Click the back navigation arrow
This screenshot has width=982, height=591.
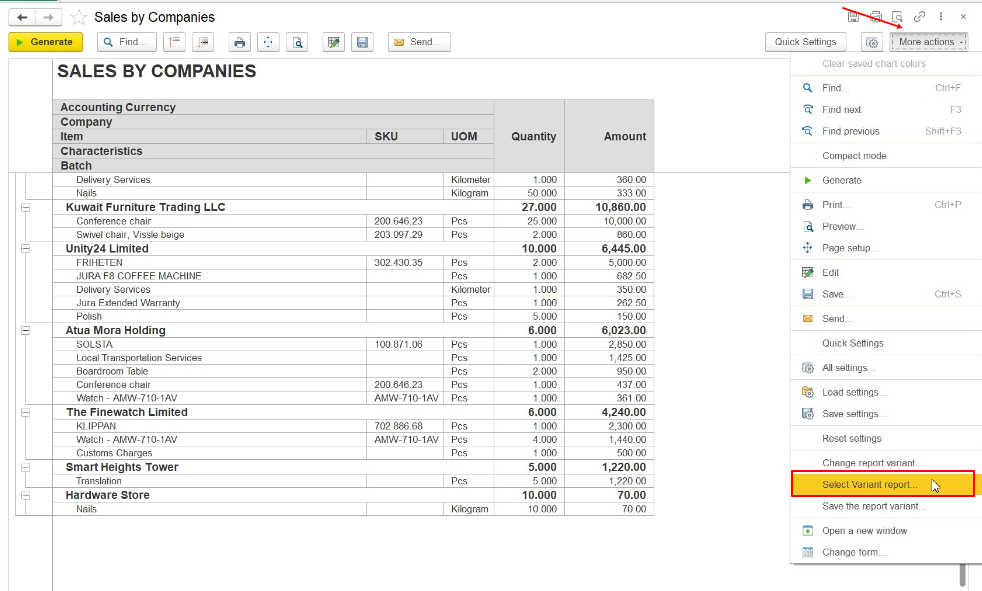point(22,17)
